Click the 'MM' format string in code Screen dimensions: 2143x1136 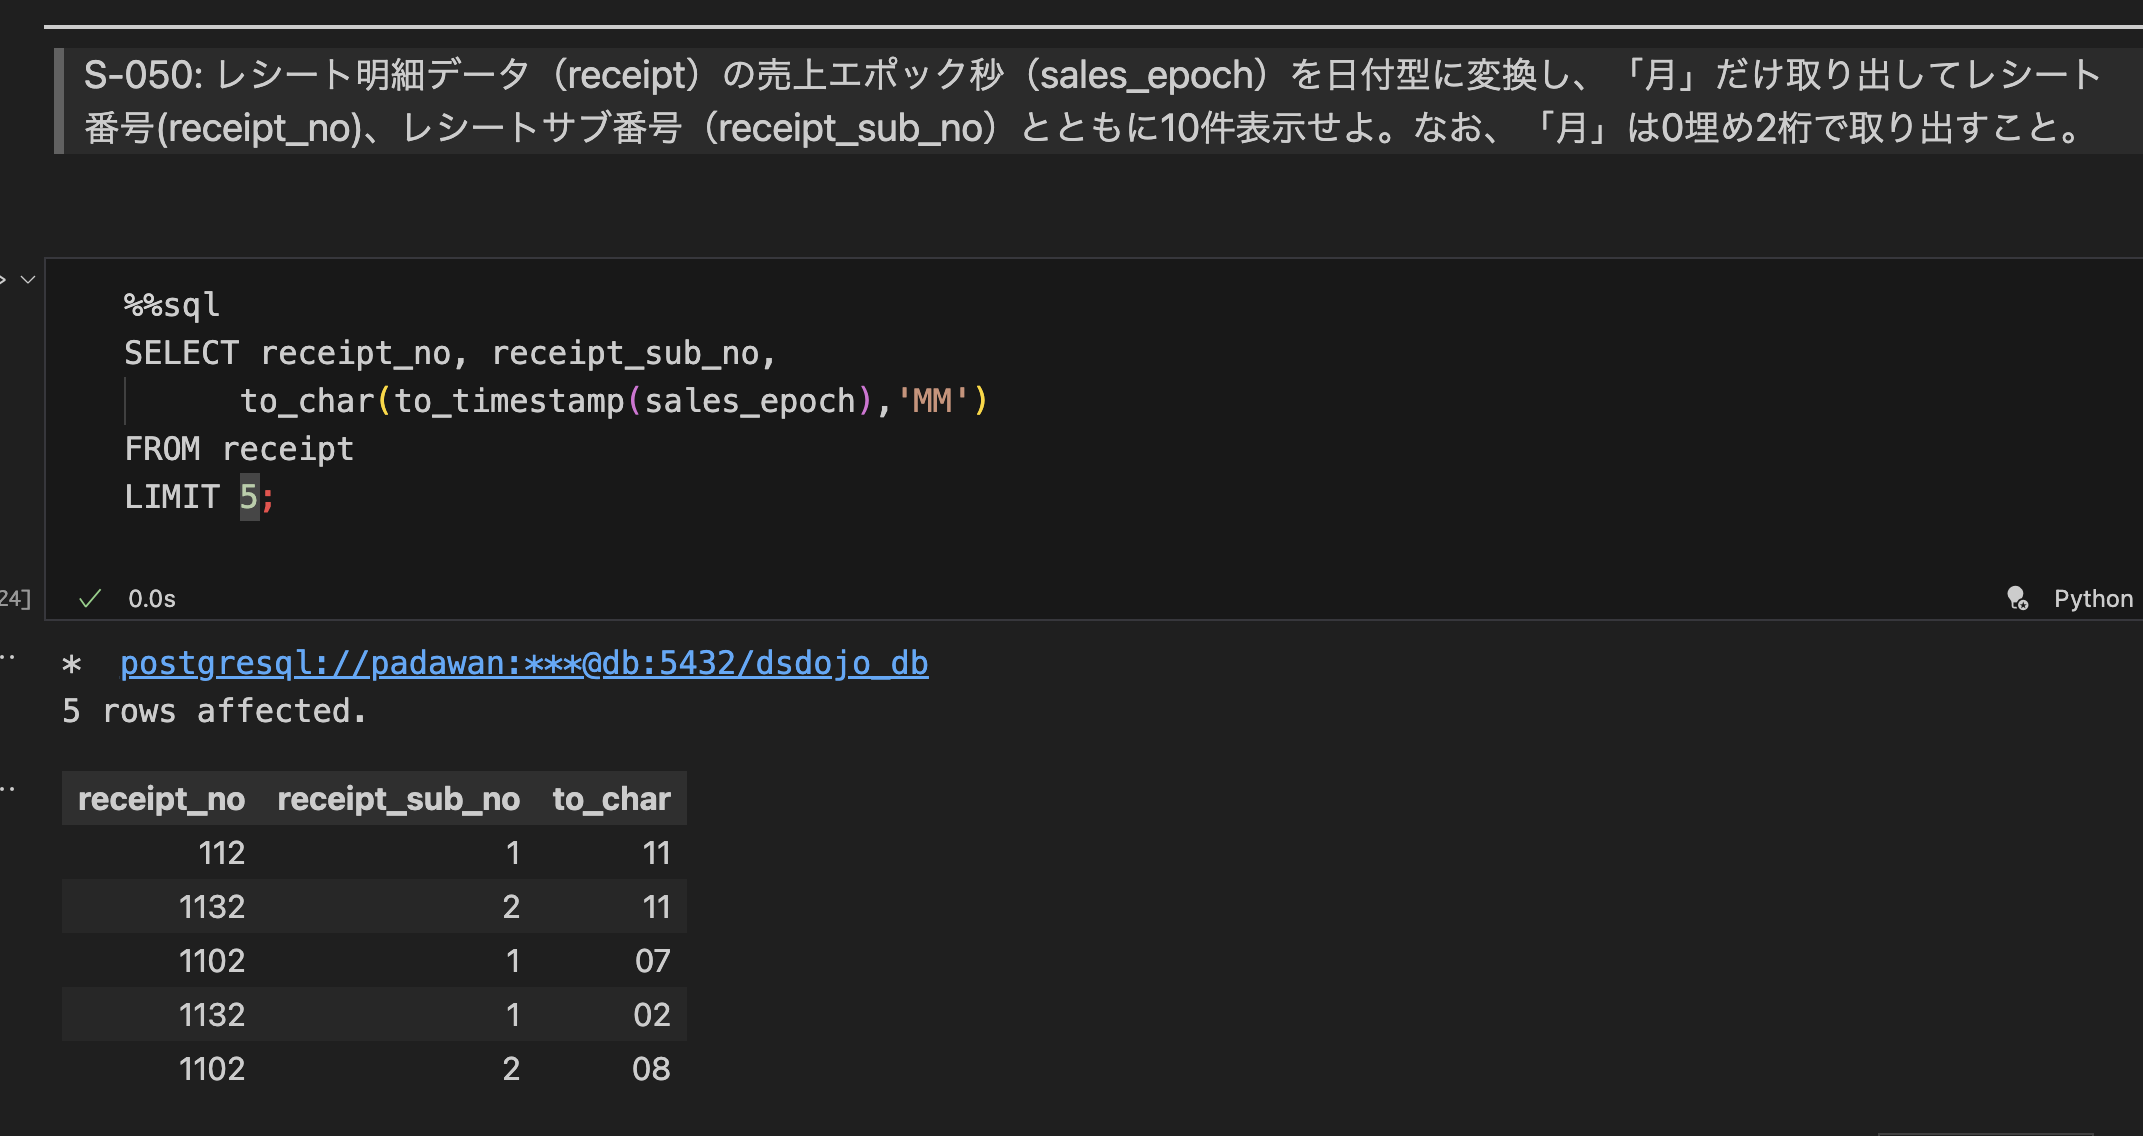pos(933,400)
